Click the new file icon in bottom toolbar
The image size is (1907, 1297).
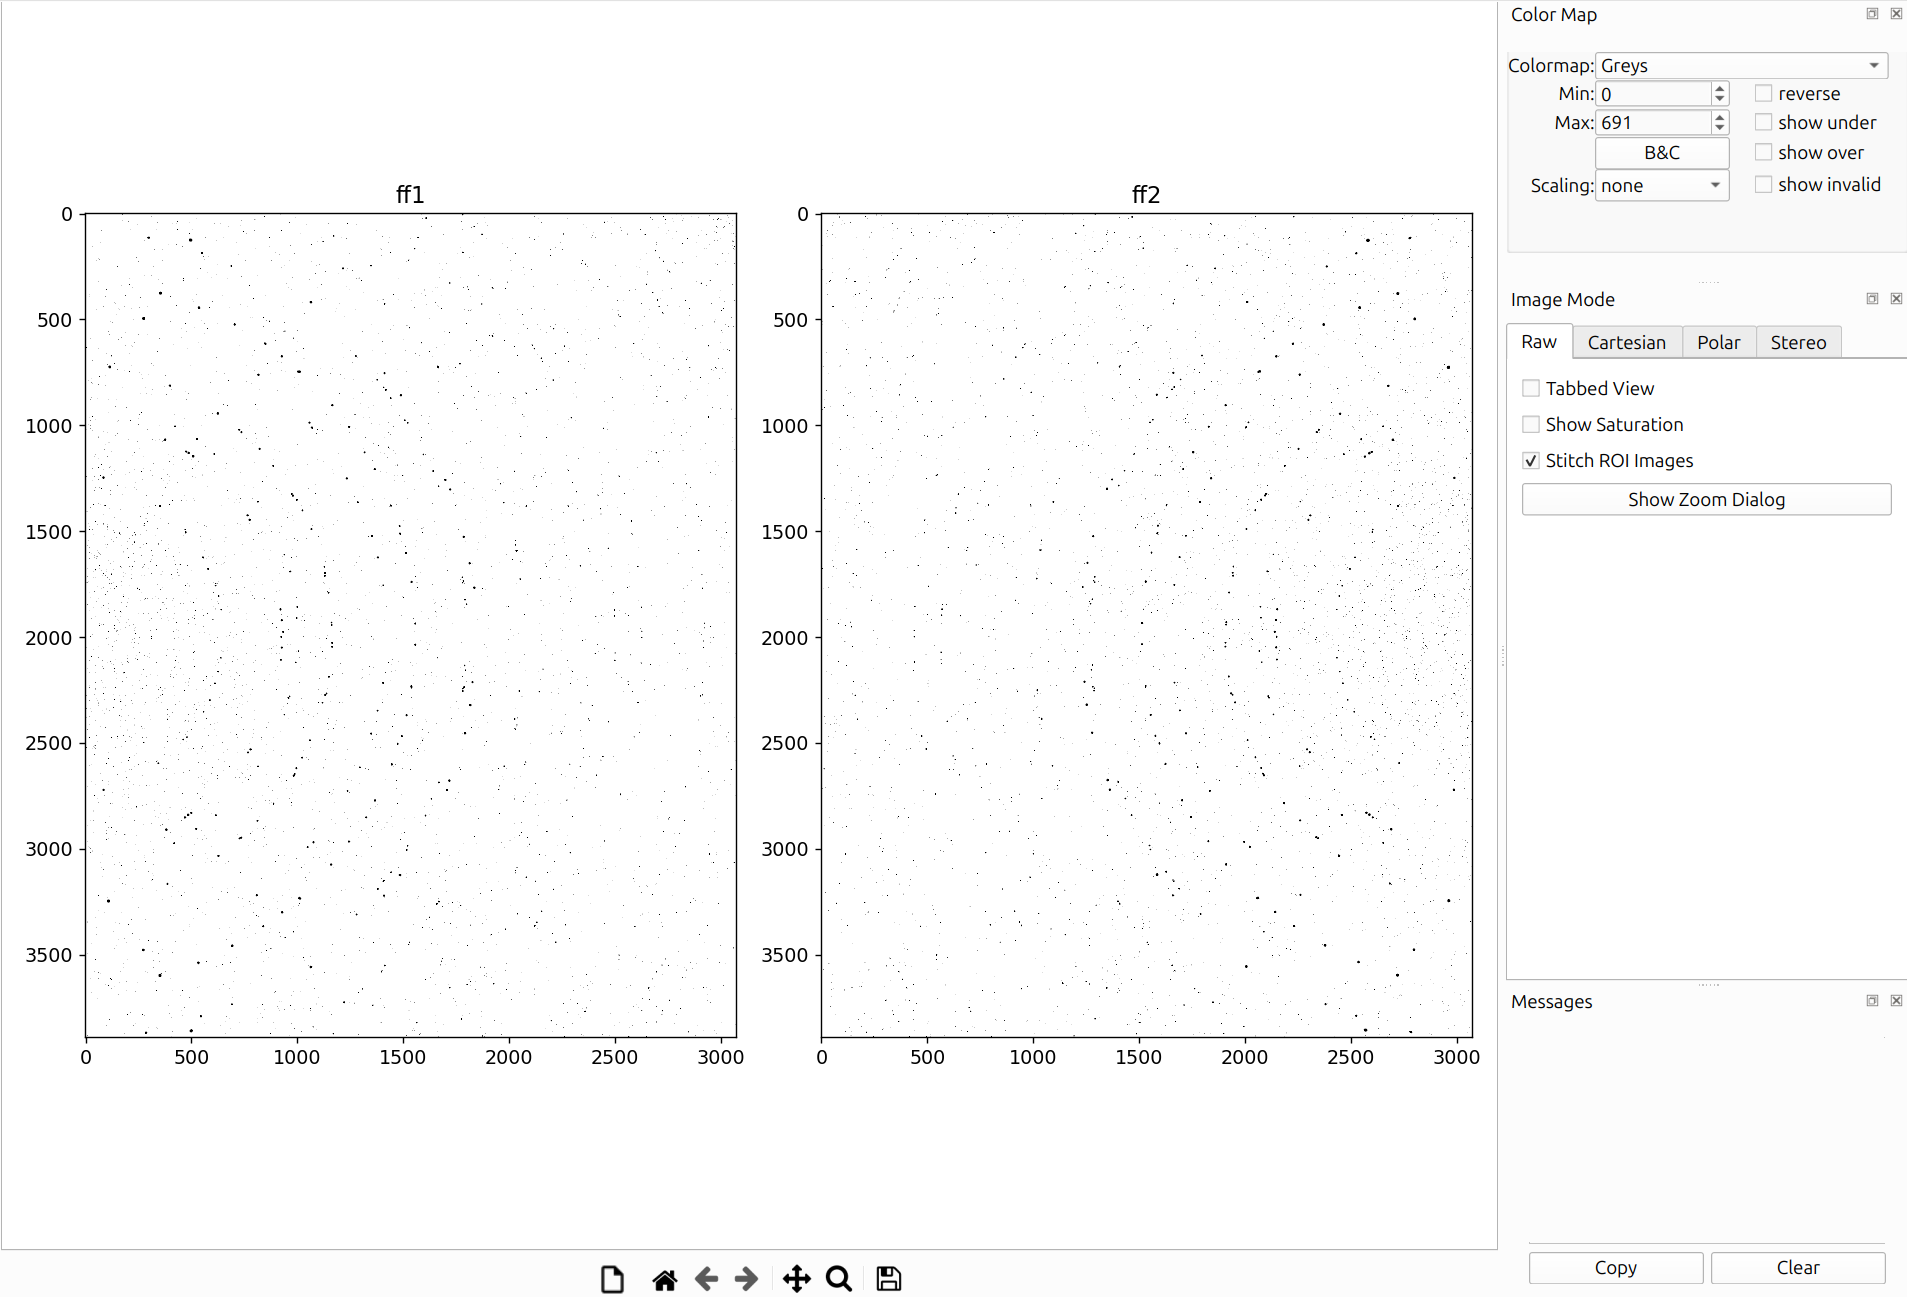[x=612, y=1279]
